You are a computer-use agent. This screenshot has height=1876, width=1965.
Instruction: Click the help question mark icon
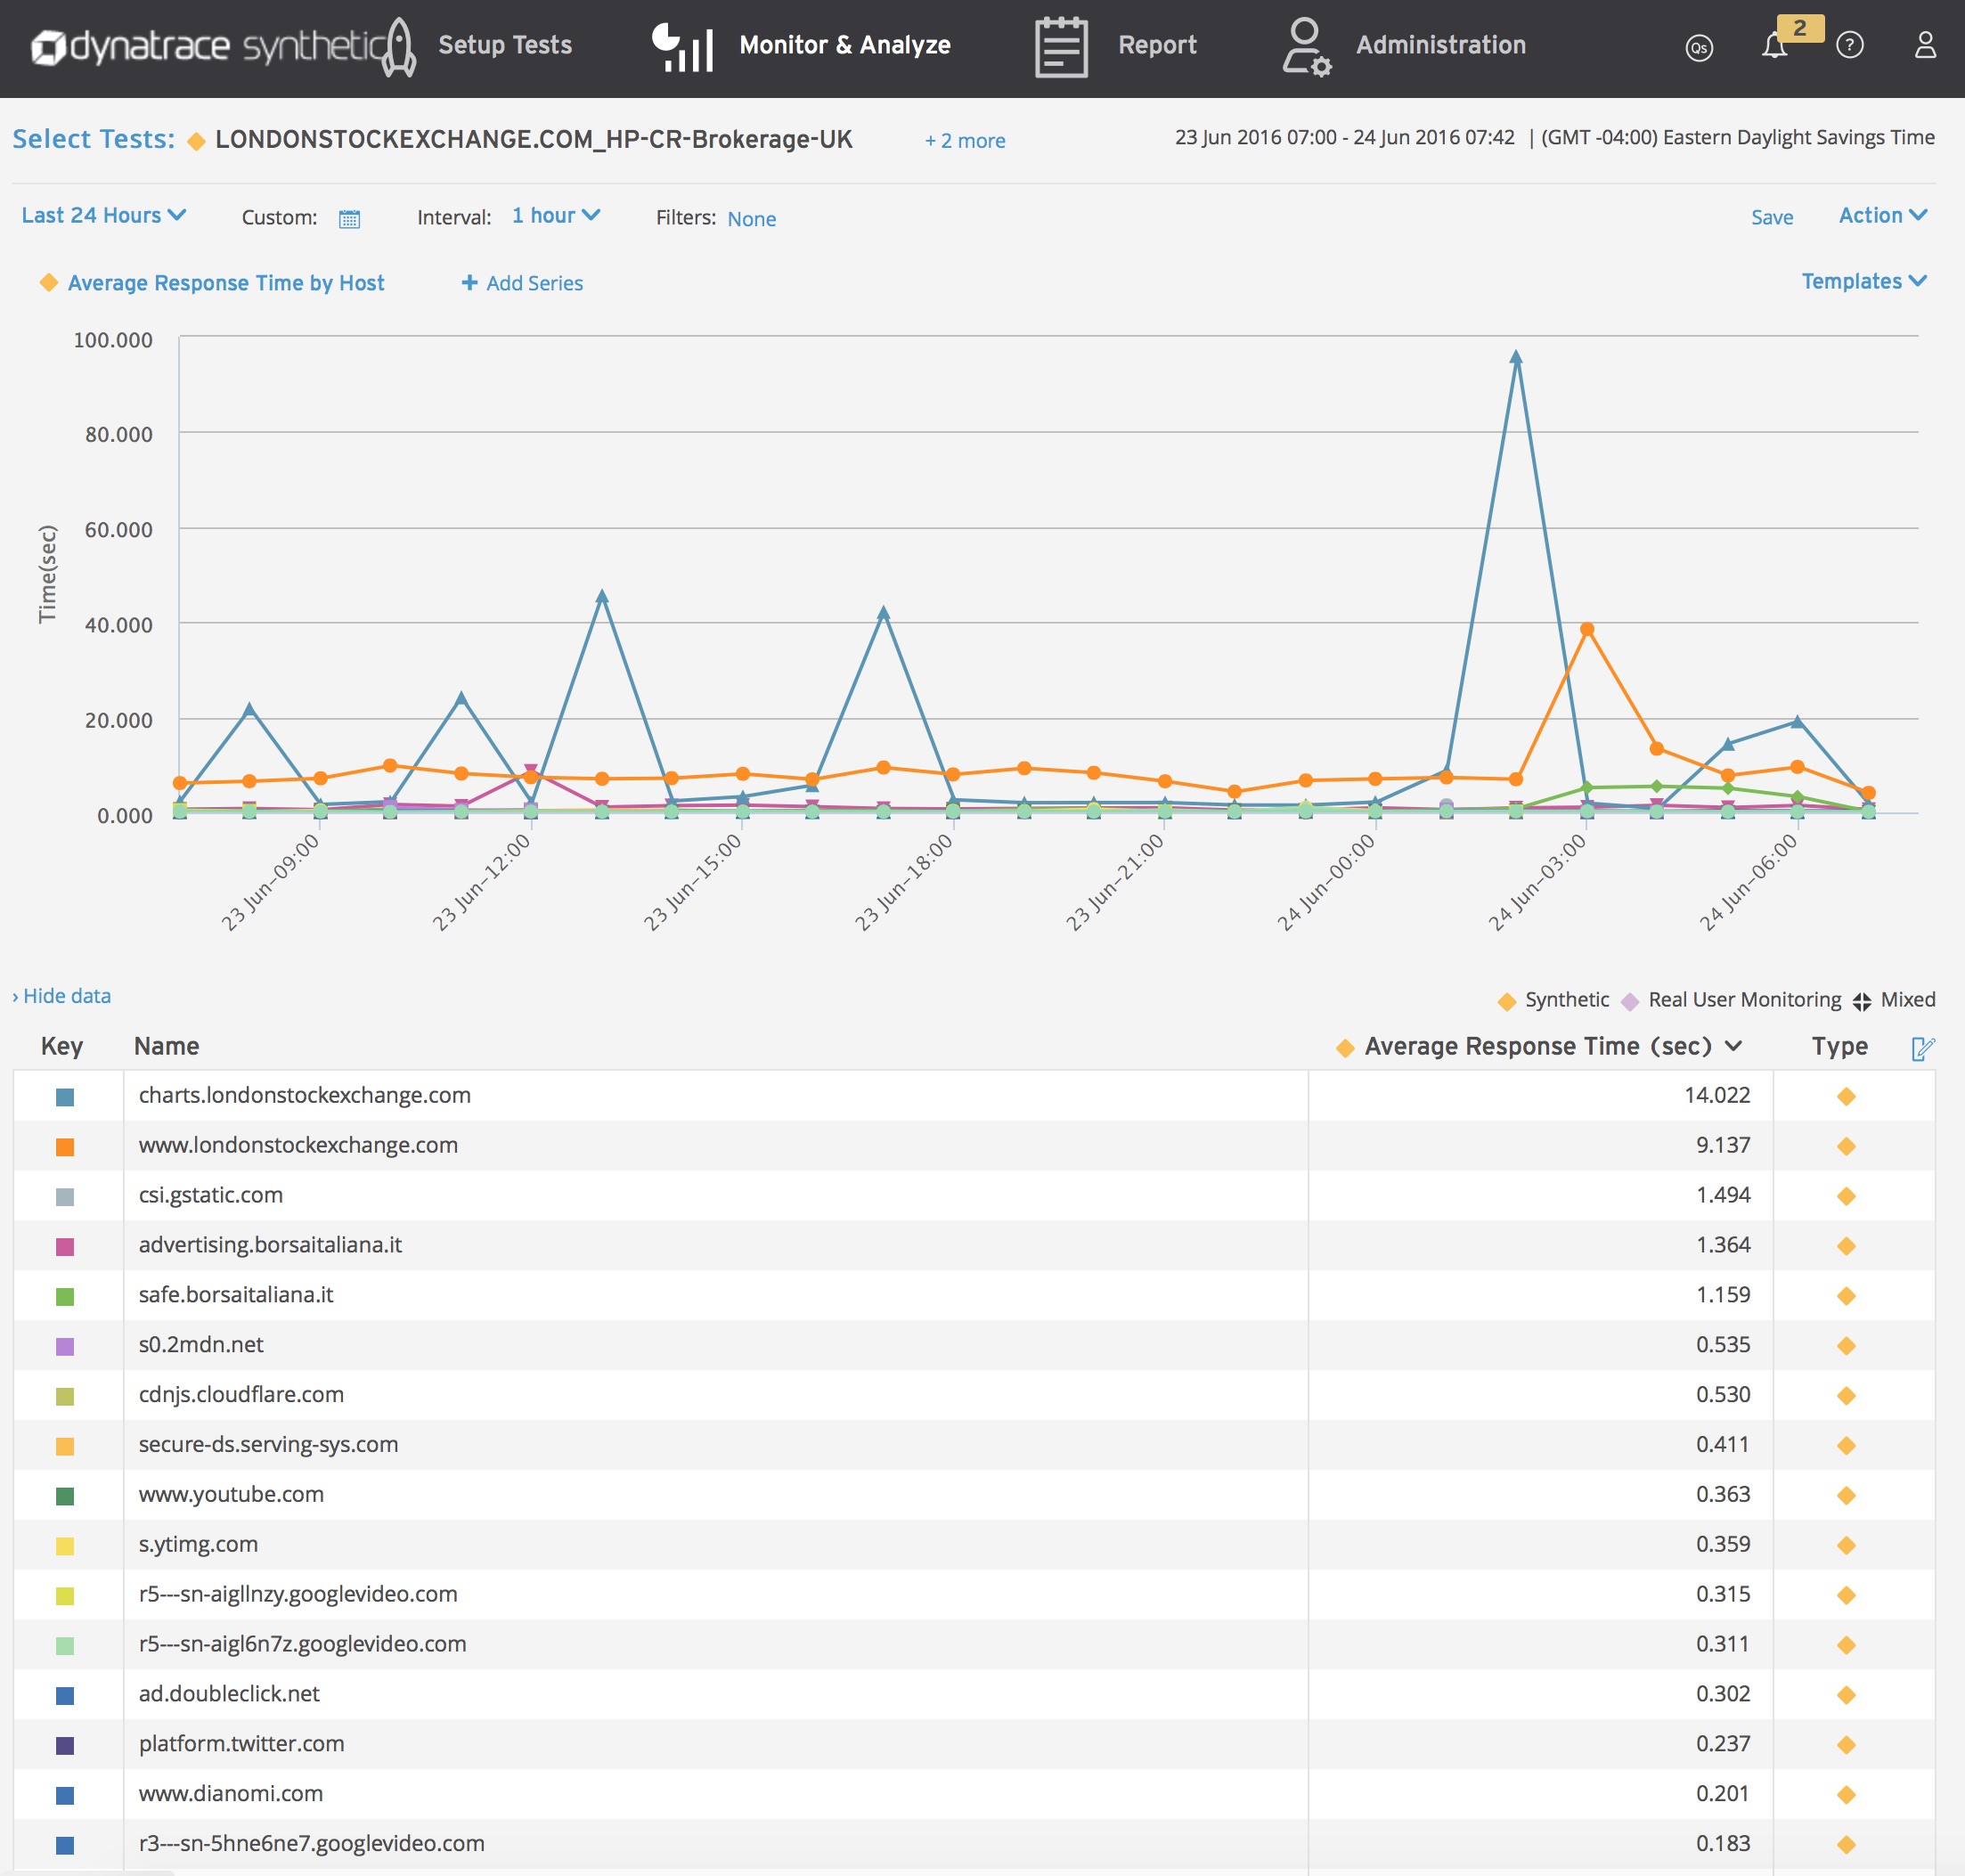point(1850,45)
